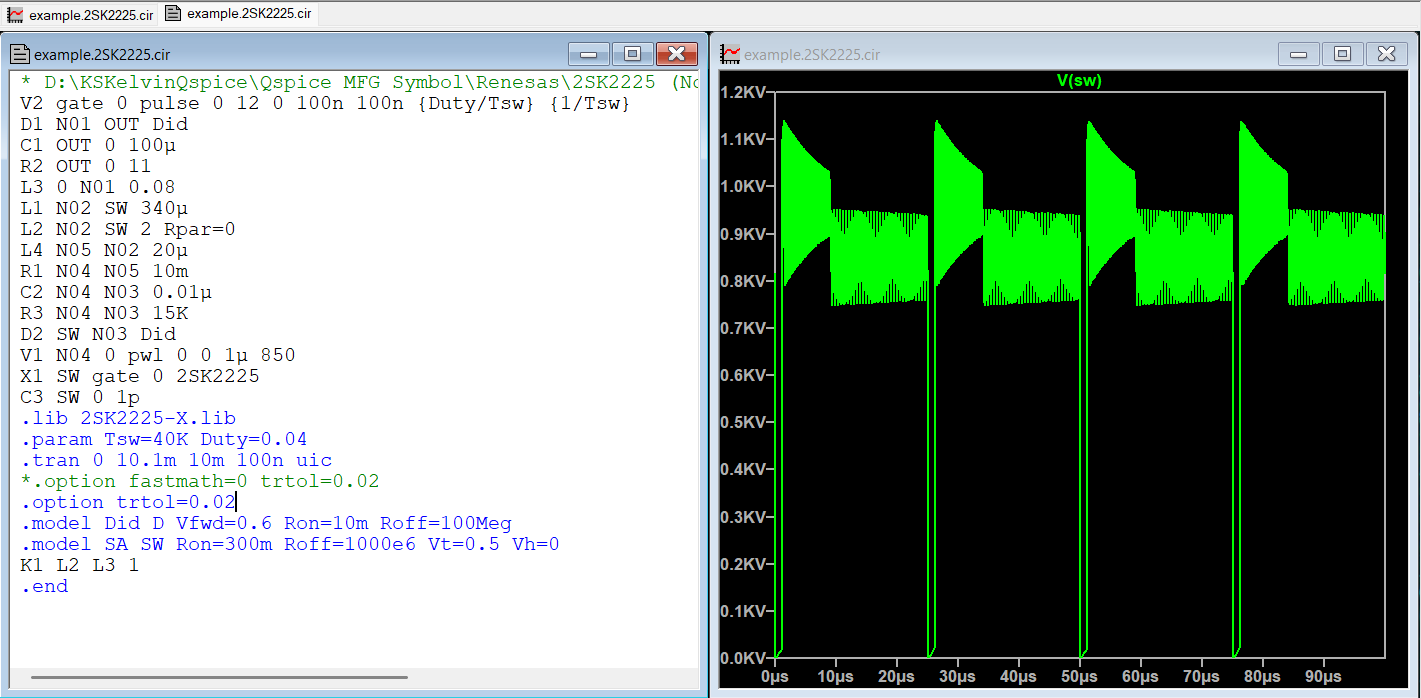Click the netlist window's document icon

point(21,55)
